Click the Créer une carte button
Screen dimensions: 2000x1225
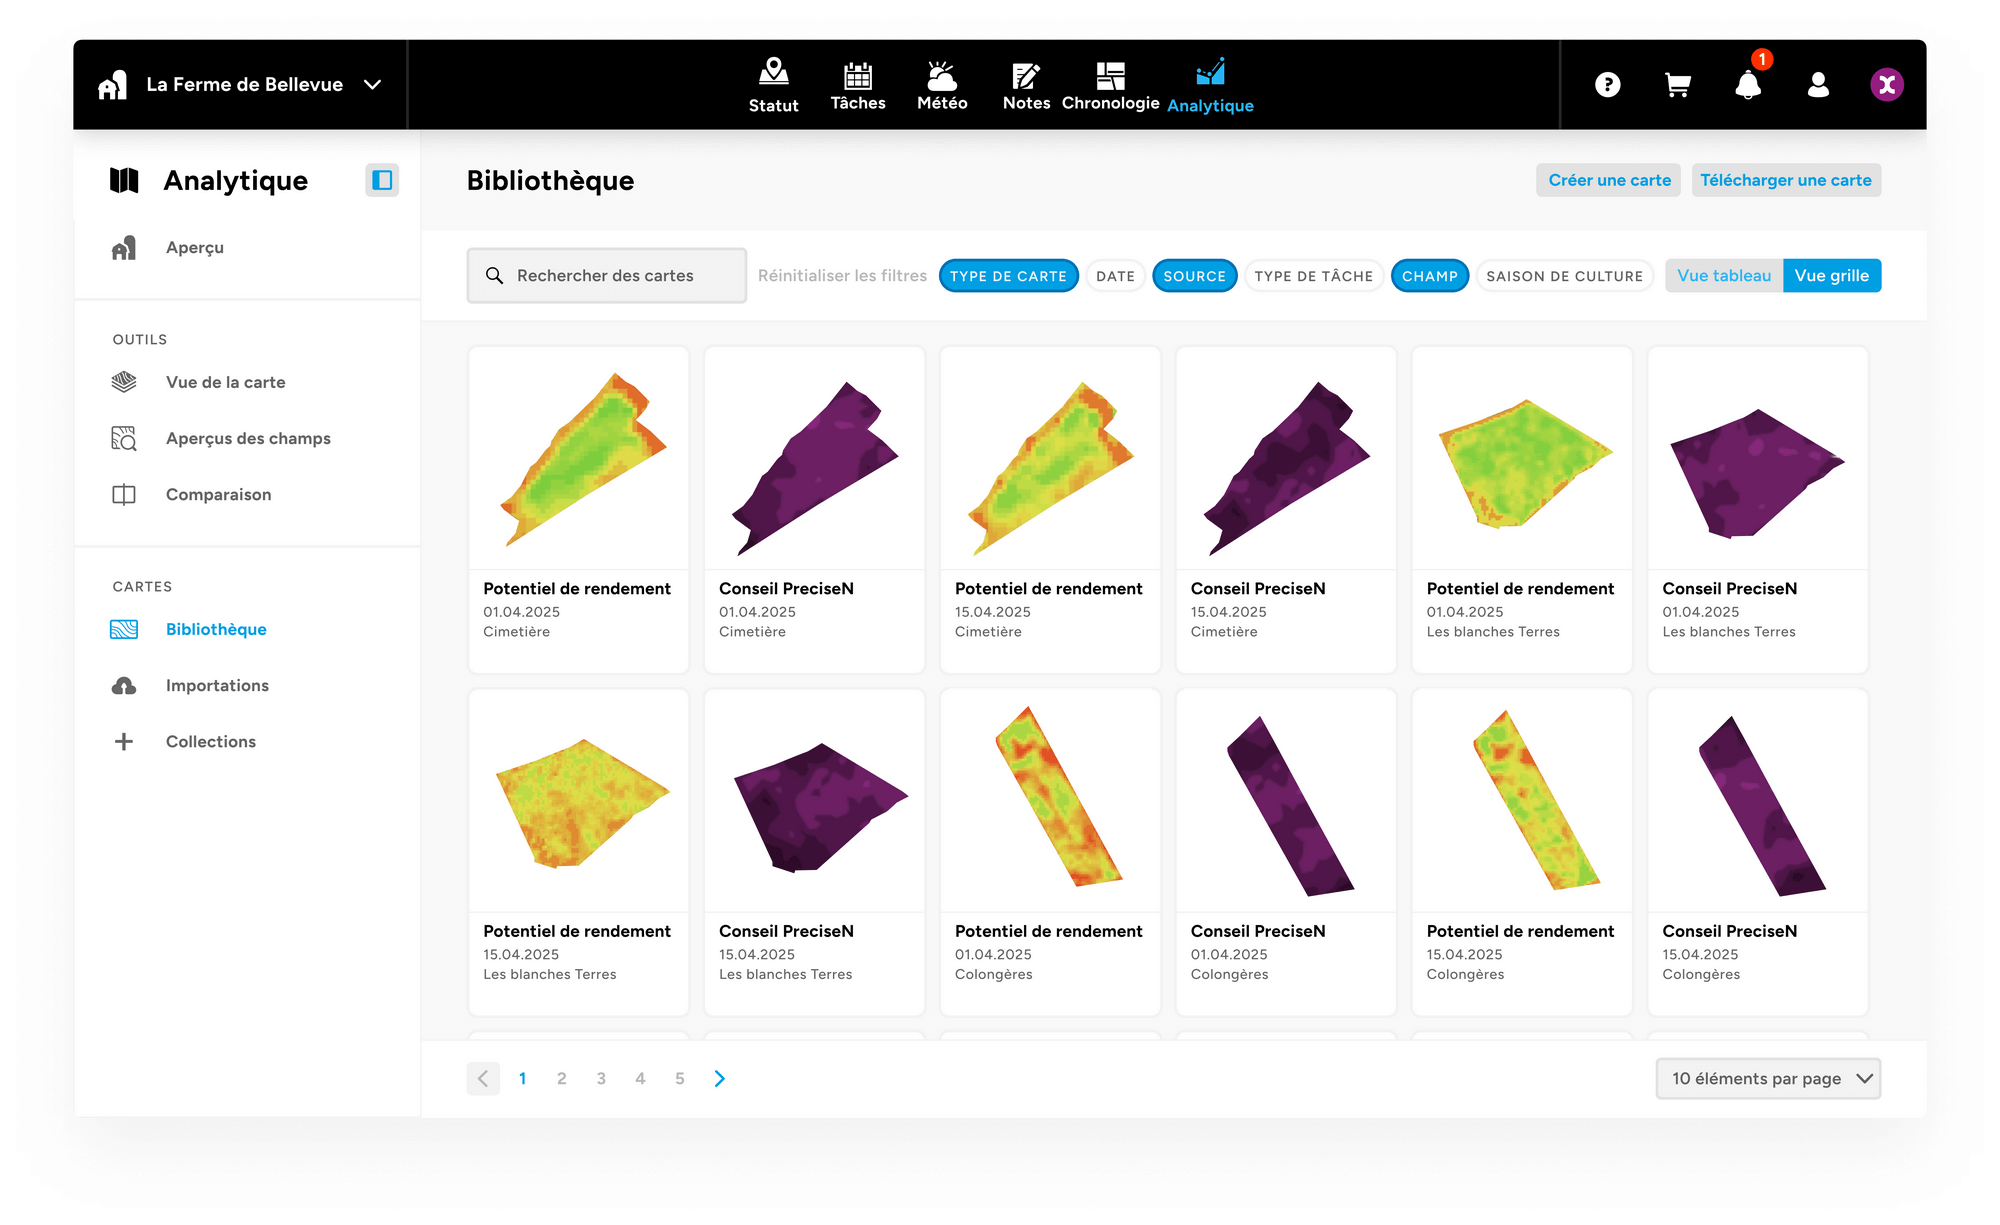point(1607,180)
